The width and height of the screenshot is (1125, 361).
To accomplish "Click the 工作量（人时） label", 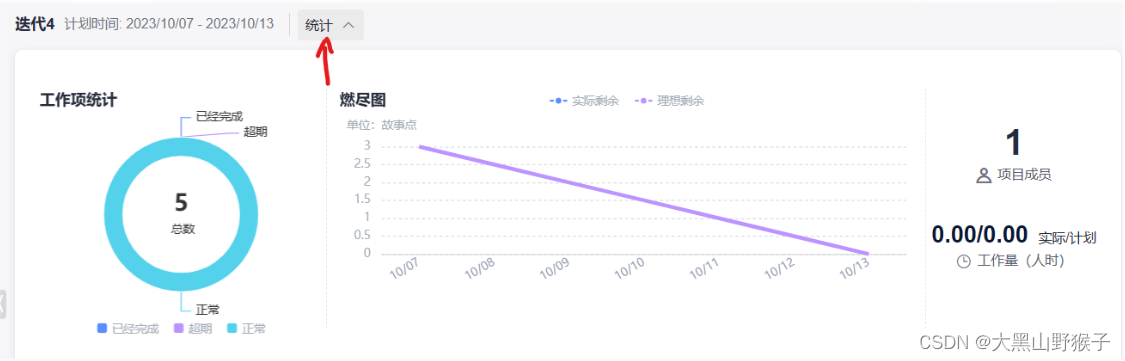I will 1021,262.
